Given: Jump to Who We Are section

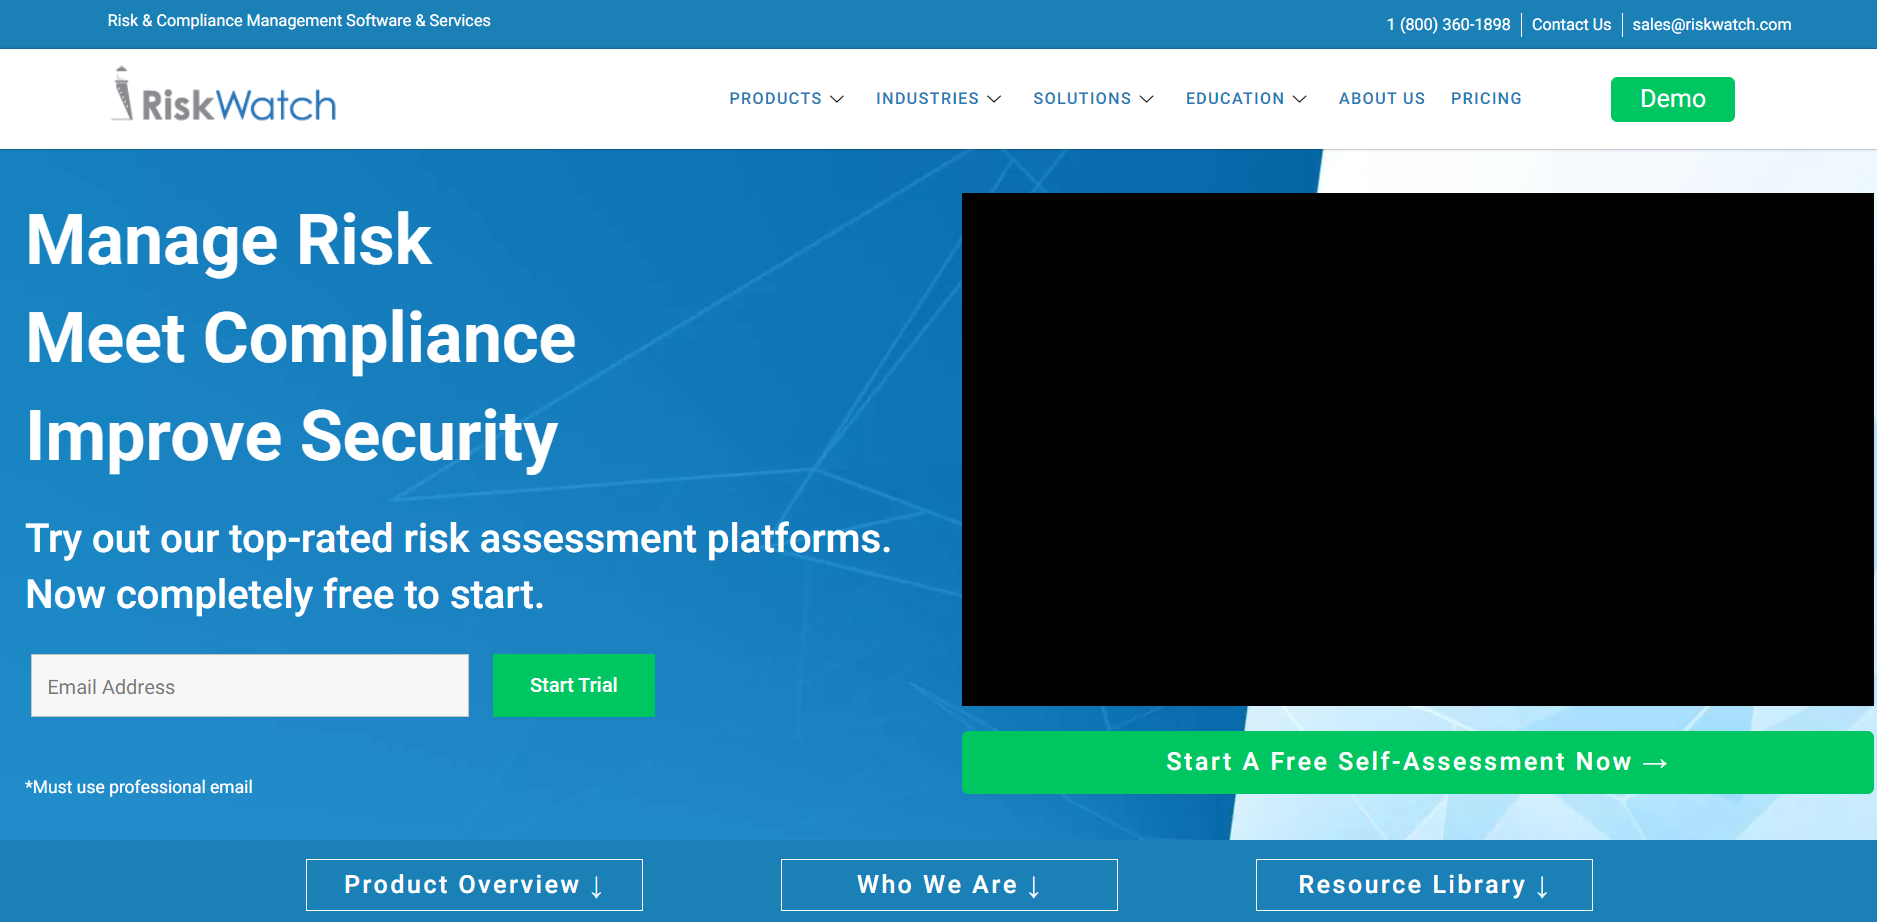Looking at the screenshot, I should 949,885.
